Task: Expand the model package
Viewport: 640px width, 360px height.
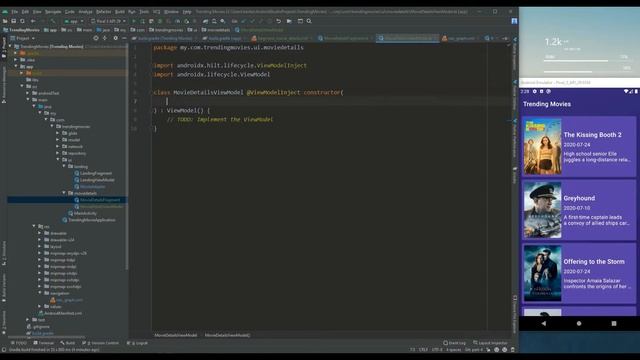Action: pos(58,140)
